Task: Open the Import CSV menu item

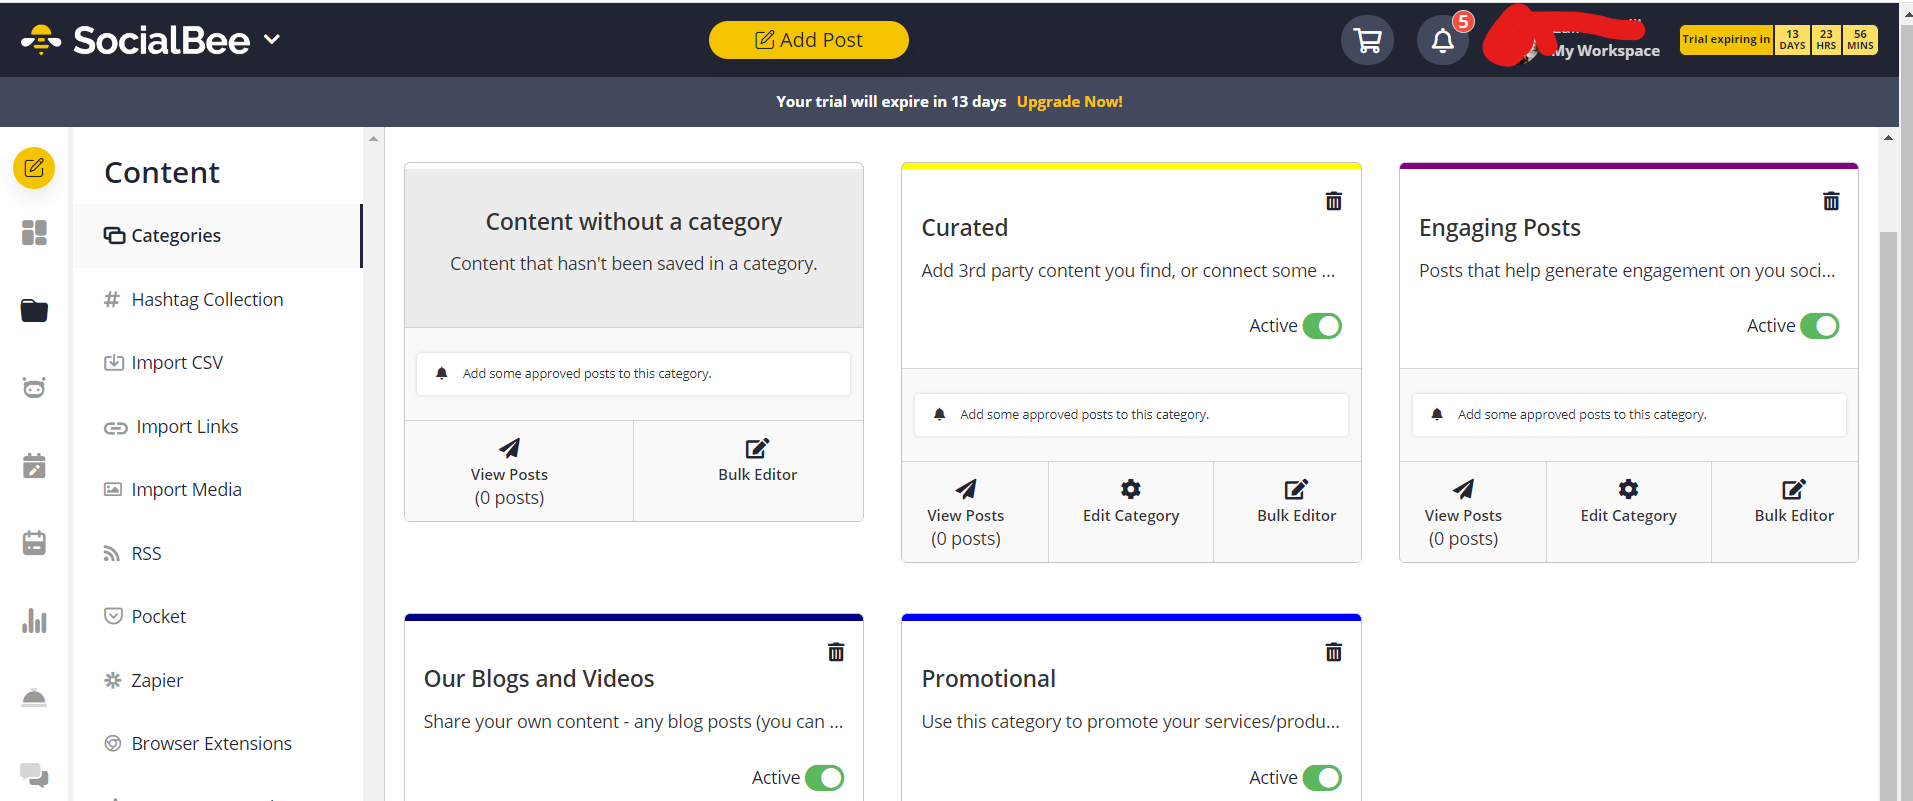Action: [177, 363]
